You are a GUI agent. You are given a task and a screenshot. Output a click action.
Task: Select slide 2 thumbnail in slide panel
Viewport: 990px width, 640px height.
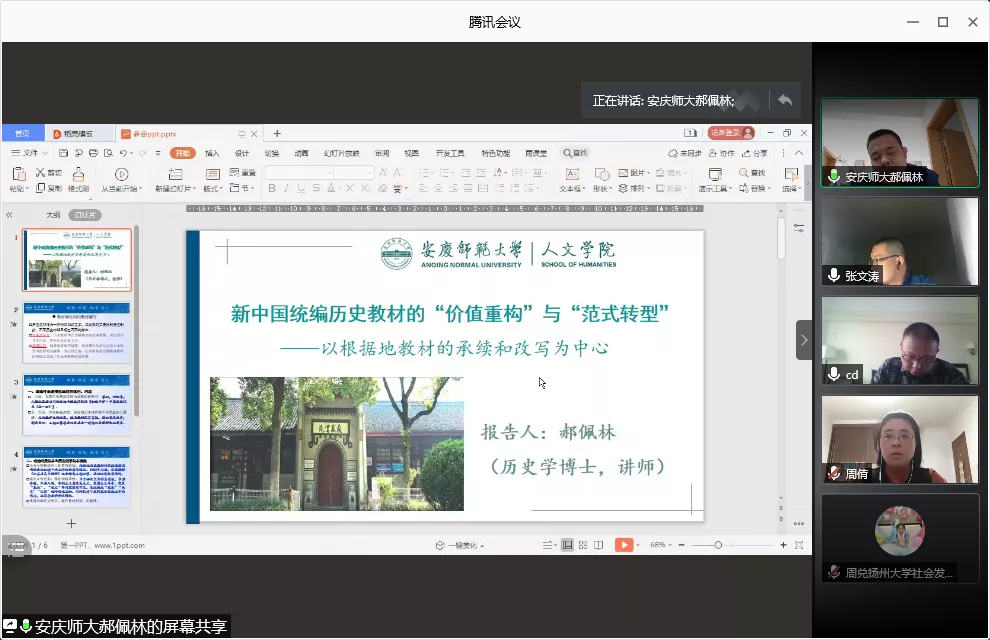pyautogui.click(x=77, y=333)
